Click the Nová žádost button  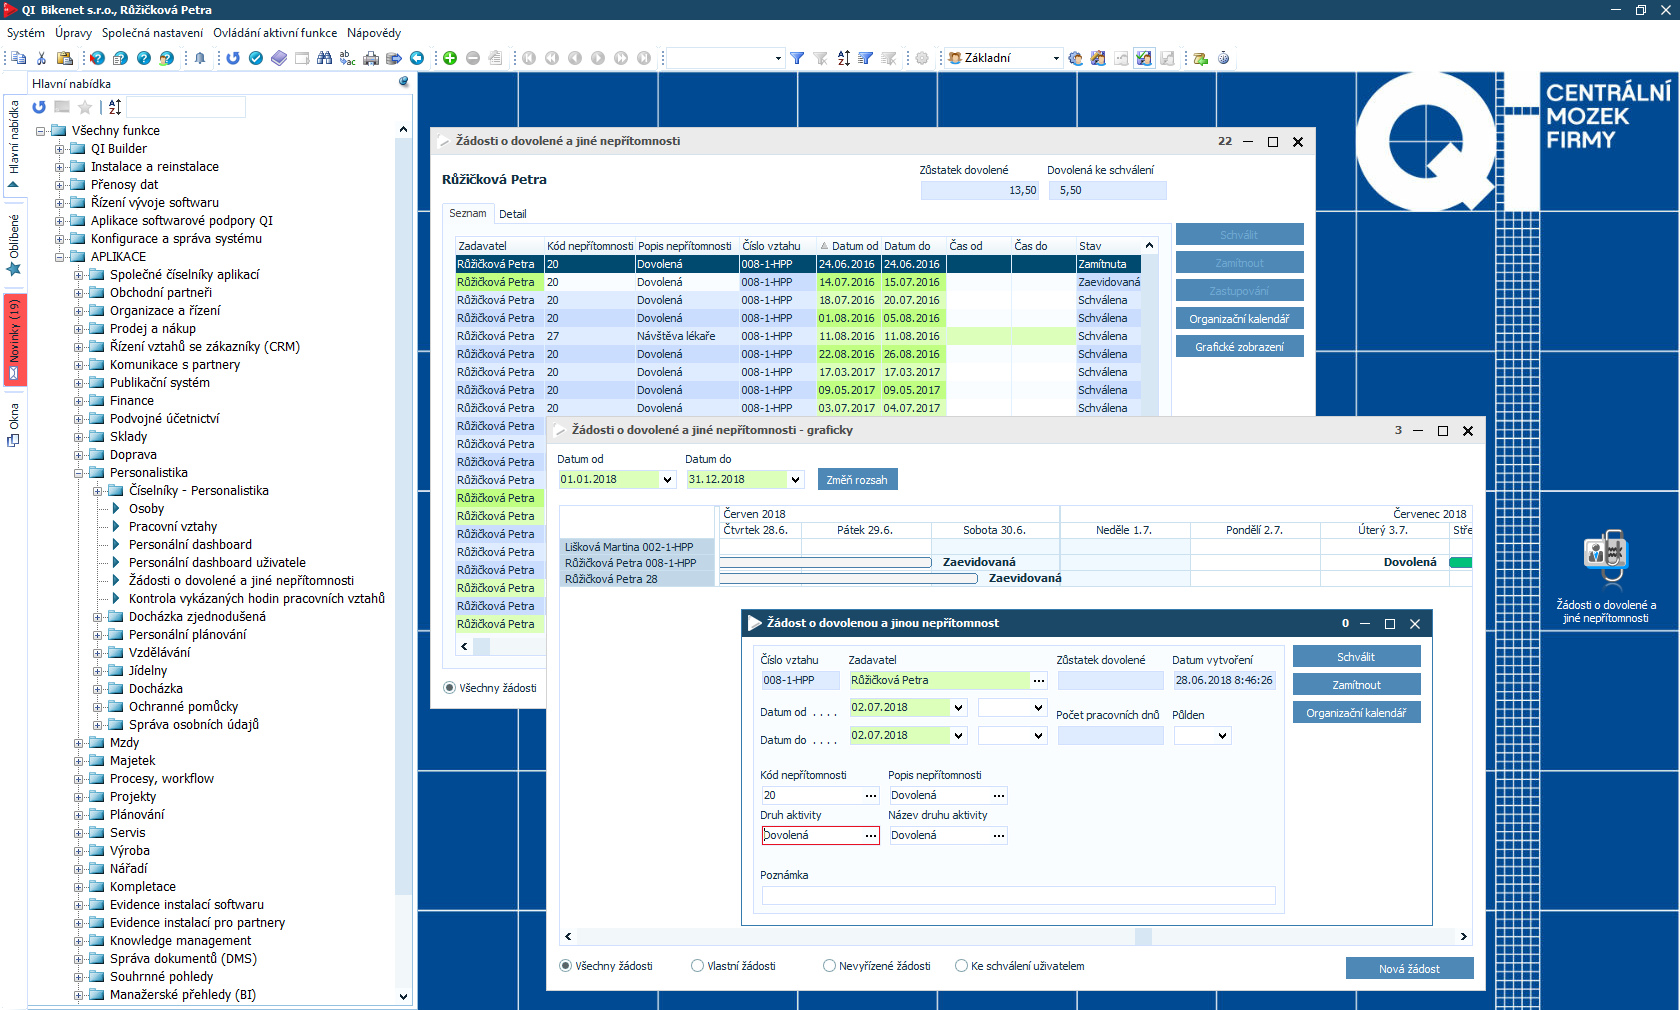click(x=1409, y=968)
